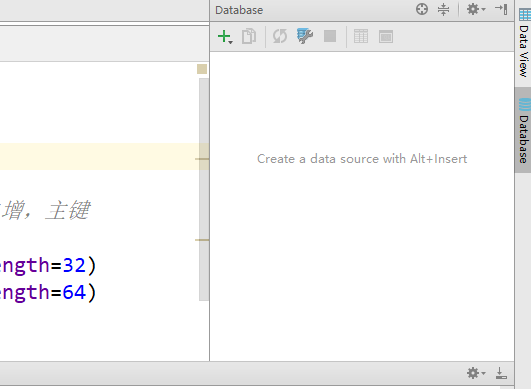Click the Chinese comment text 主键
The width and height of the screenshot is (531, 389).
[68, 210]
